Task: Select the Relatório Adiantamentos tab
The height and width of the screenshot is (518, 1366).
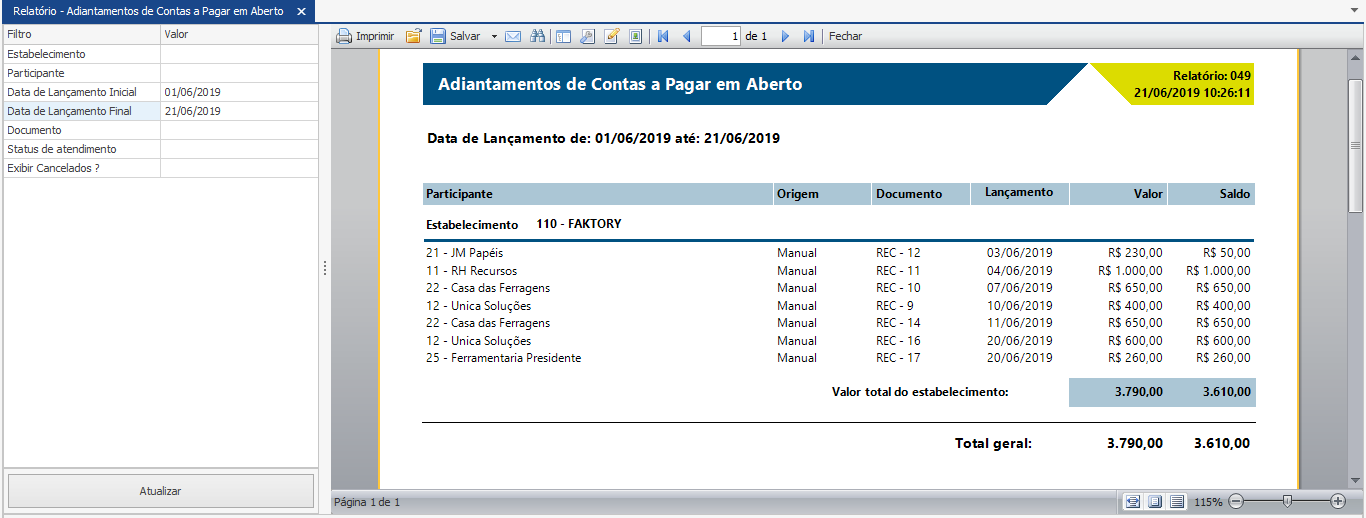Action: click(x=148, y=11)
